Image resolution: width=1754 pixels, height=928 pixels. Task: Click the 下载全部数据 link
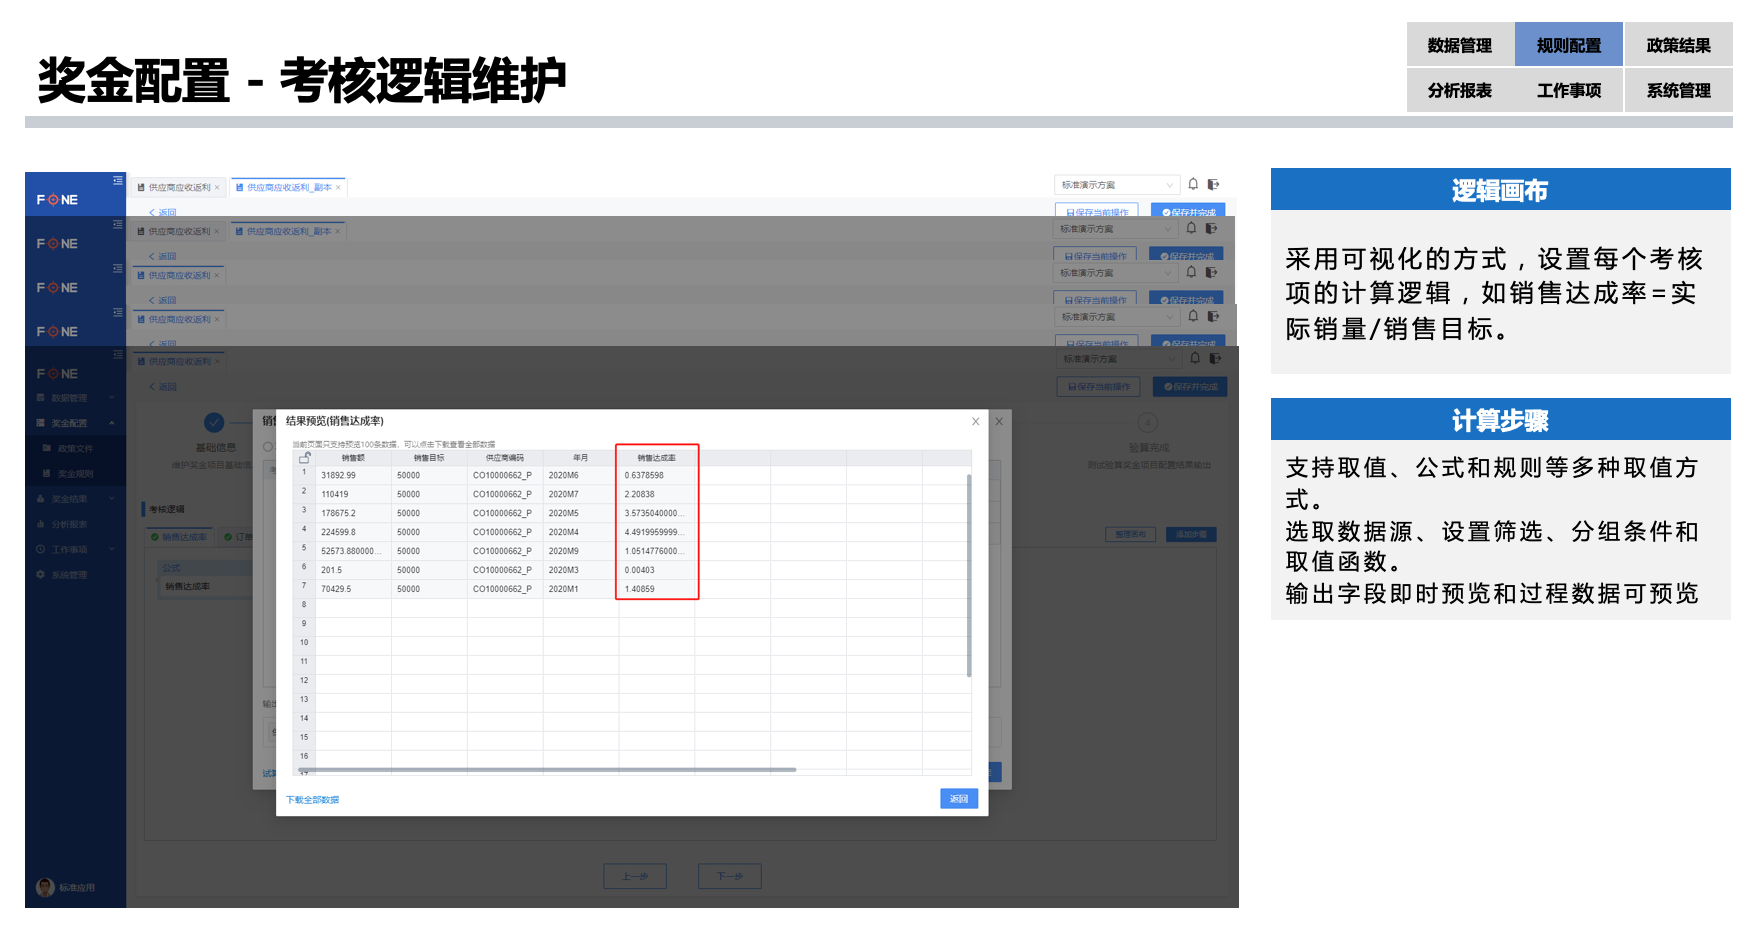tap(313, 800)
